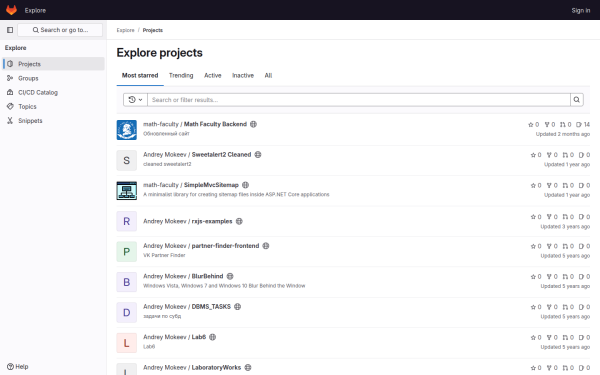Viewport: 600px width, 375px height.
Task: Open Snippets in the sidebar
Action: (54, 121)
